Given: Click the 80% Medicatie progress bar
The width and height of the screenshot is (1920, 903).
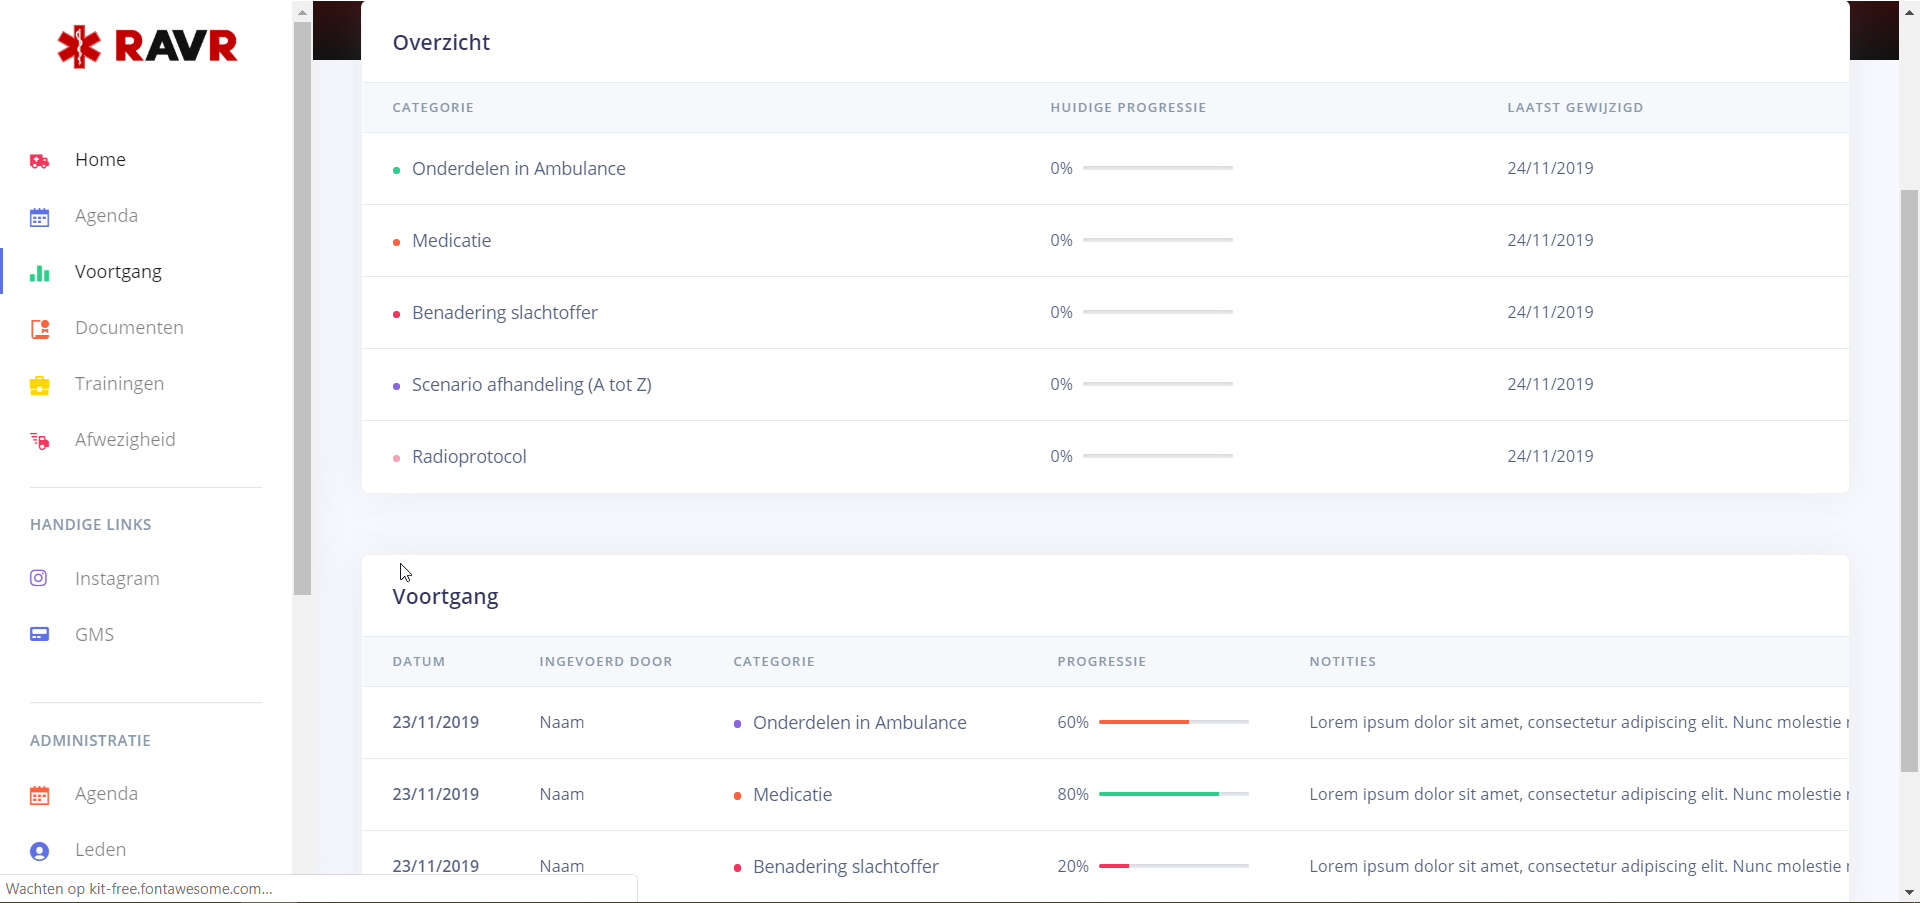Looking at the screenshot, I should tap(1173, 794).
